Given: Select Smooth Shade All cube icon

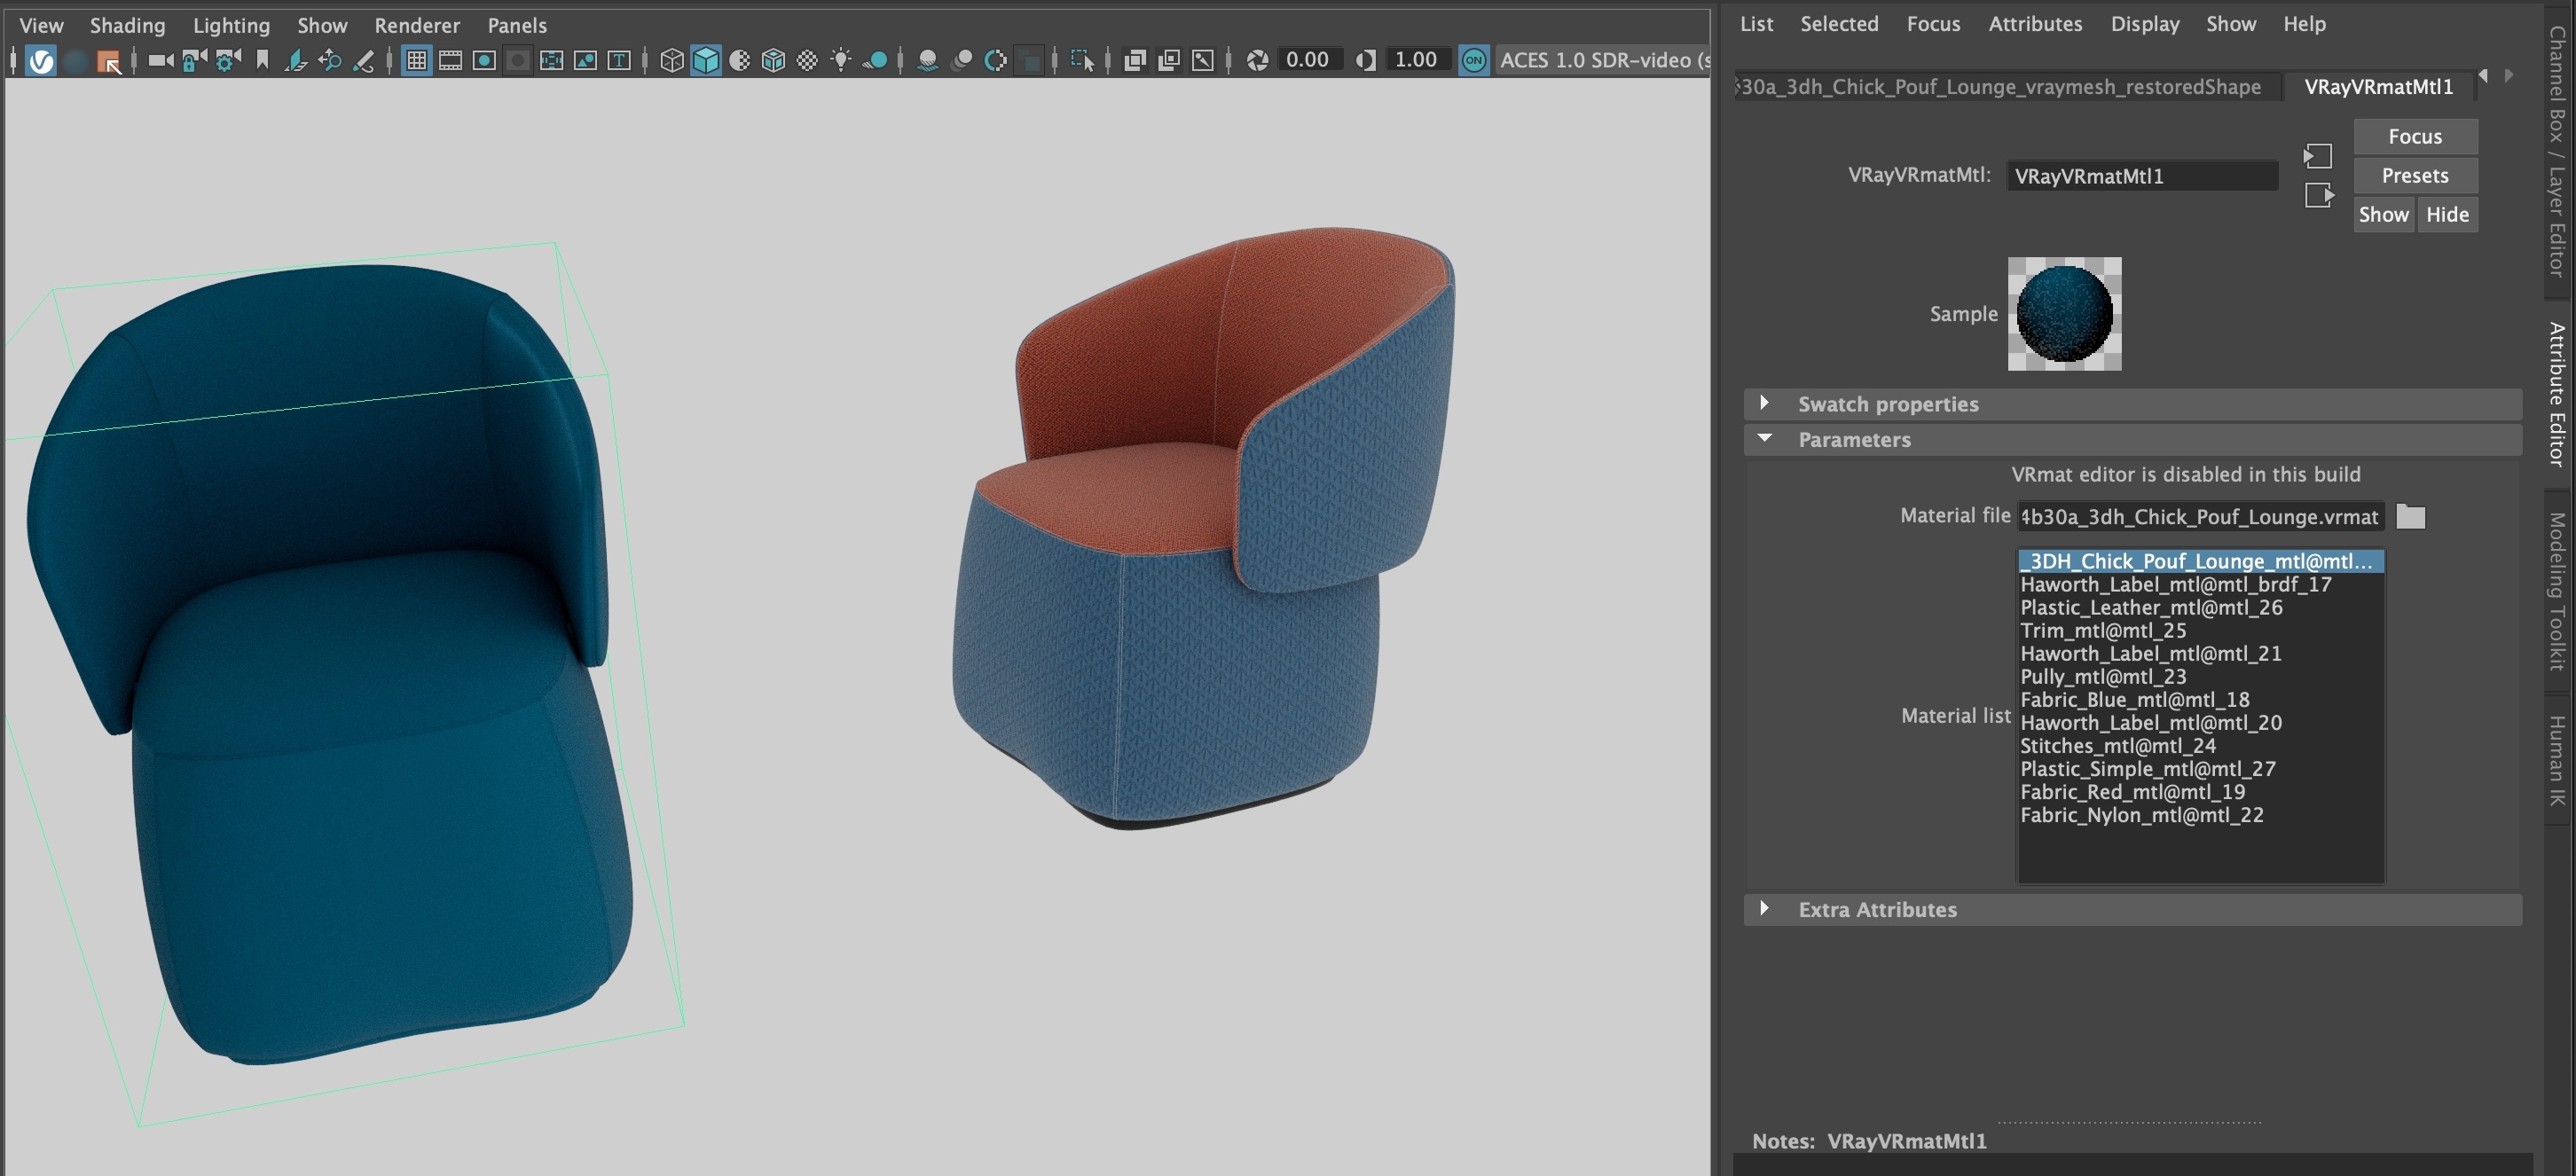Looking at the screenshot, I should 706,61.
